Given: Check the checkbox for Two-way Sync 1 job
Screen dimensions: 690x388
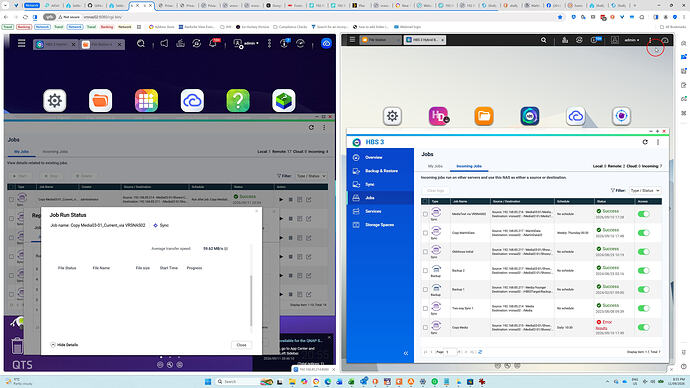Looking at the screenshot, I should pos(425,308).
